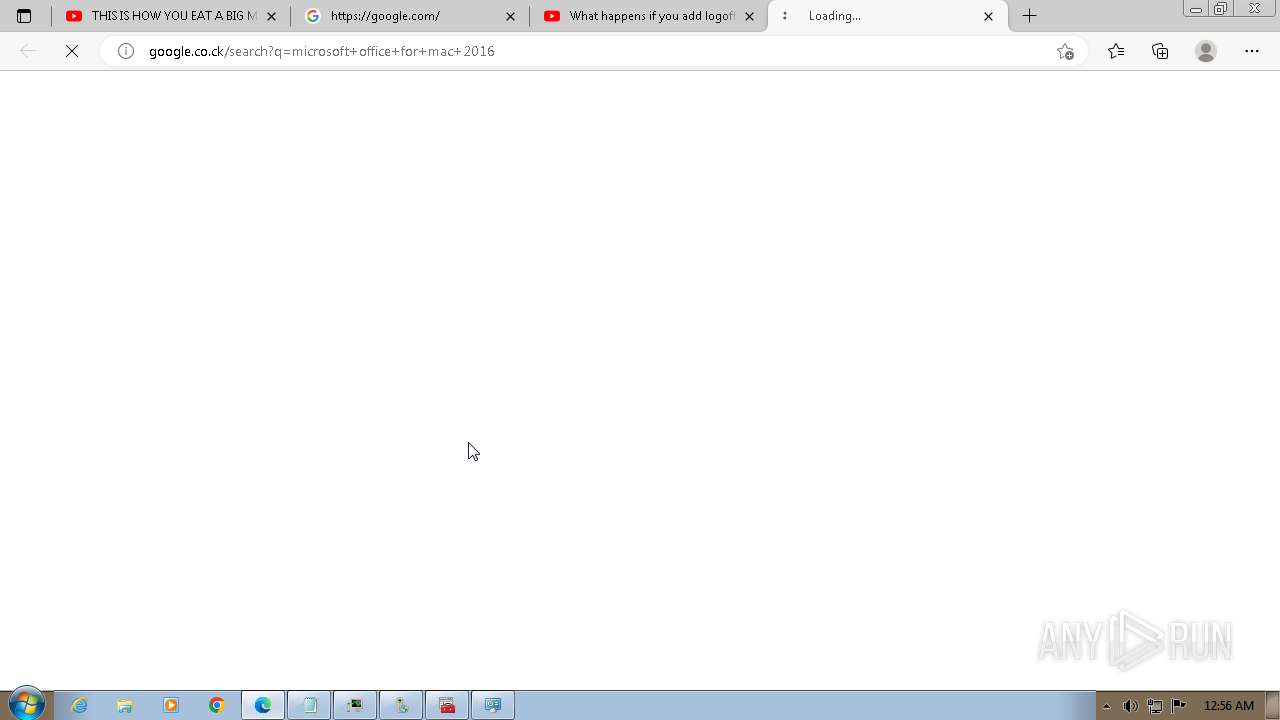This screenshot has width=1280, height=720.
Task: Open File Explorer from taskbar
Action: tap(125, 705)
